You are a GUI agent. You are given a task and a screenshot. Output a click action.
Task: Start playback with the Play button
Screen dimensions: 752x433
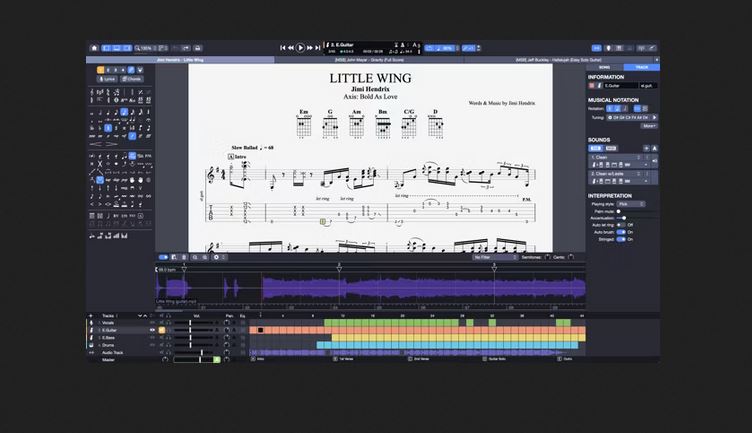pos(300,48)
